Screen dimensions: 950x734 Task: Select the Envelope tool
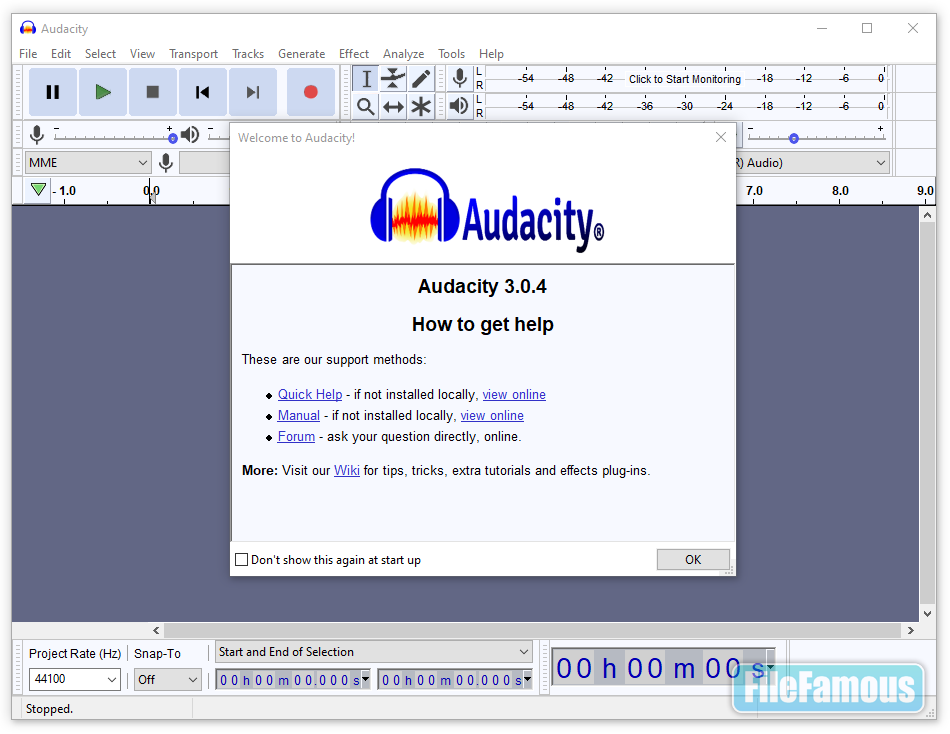393,79
